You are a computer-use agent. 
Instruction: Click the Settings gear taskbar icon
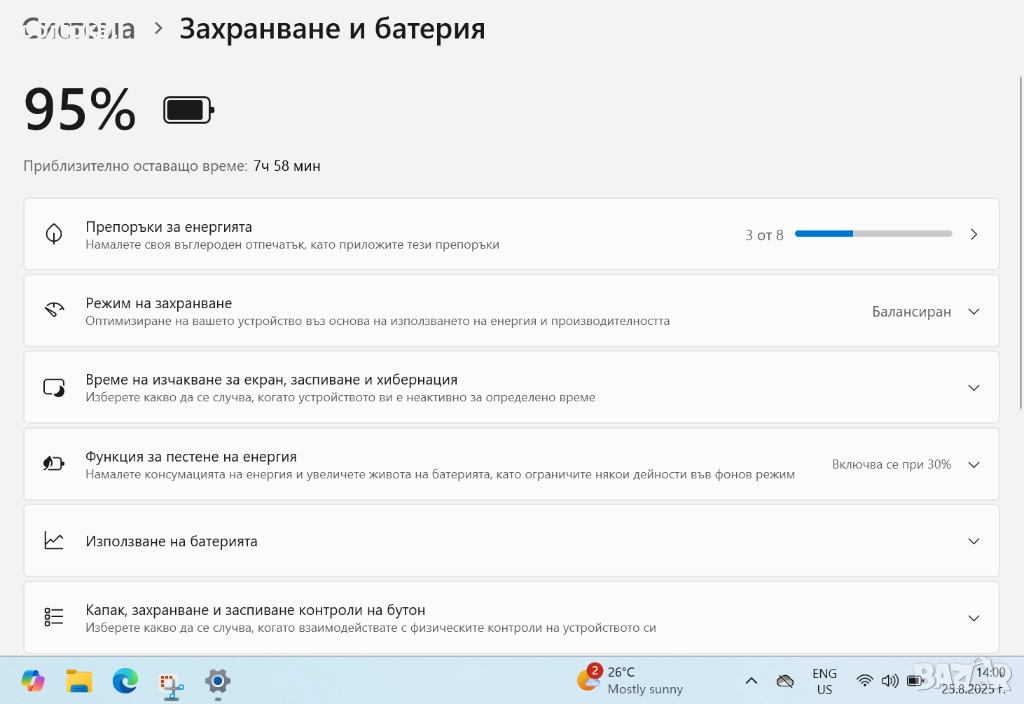click(x=217, y=681)
